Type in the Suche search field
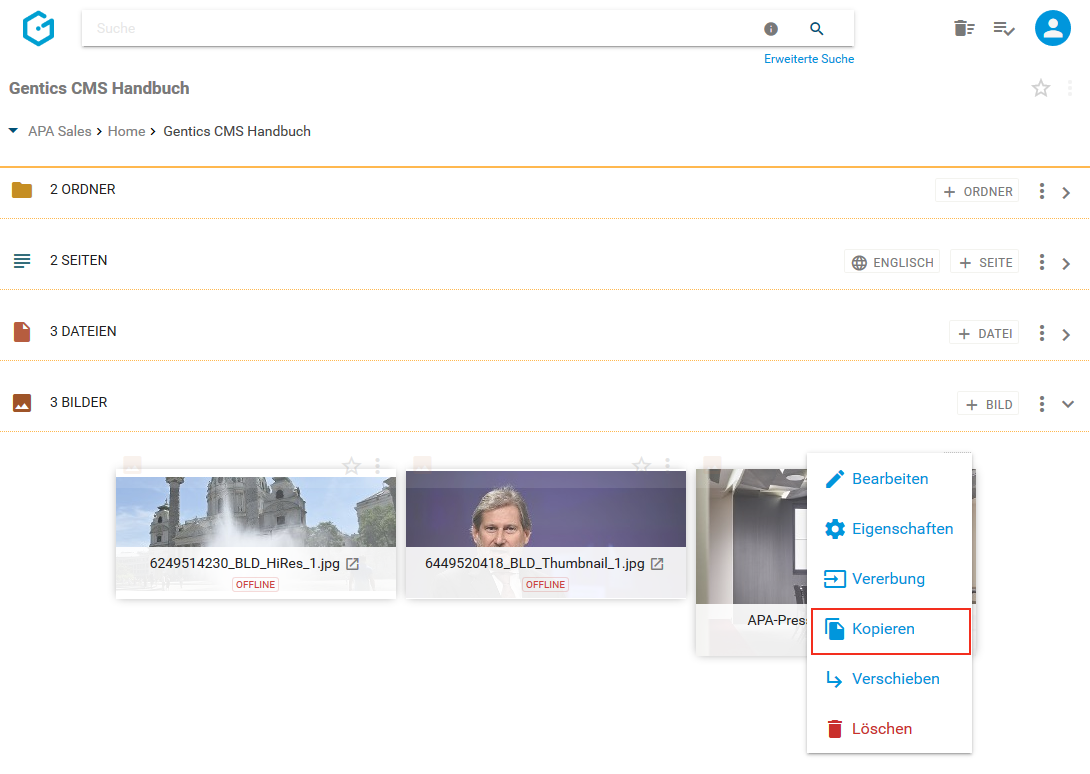The image size is (1090, 774). 420,29
